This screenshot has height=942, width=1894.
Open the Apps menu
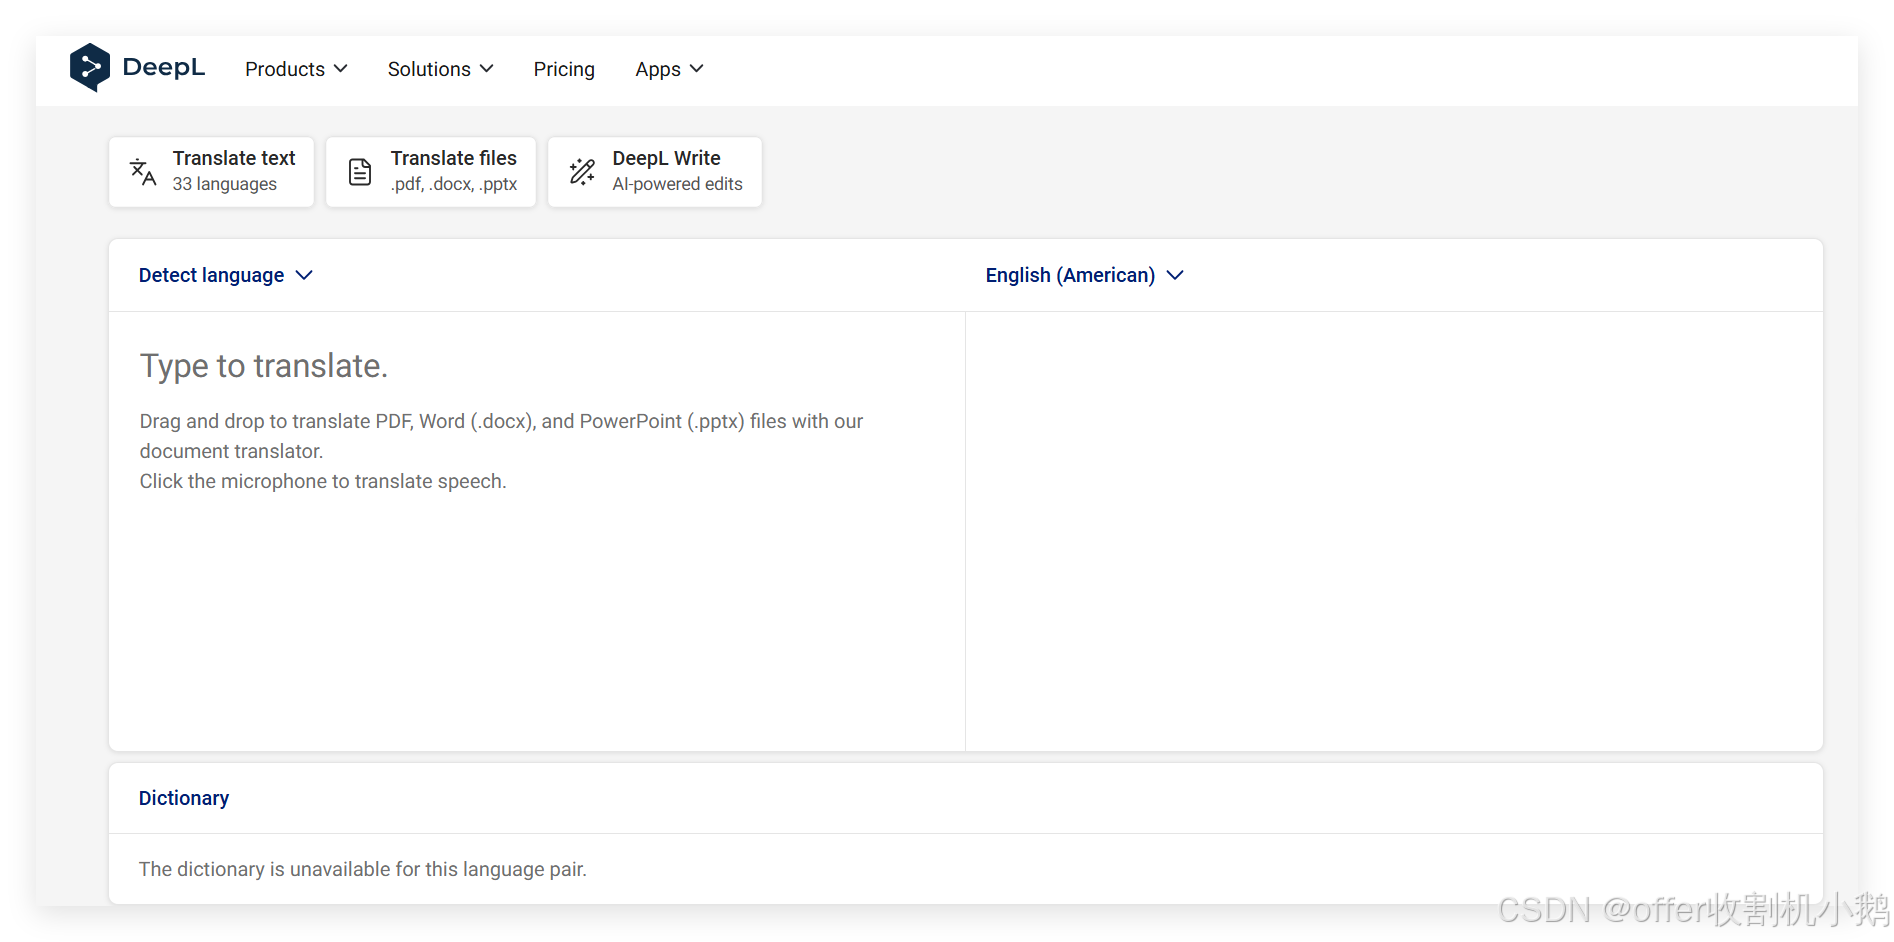[669, 69]
